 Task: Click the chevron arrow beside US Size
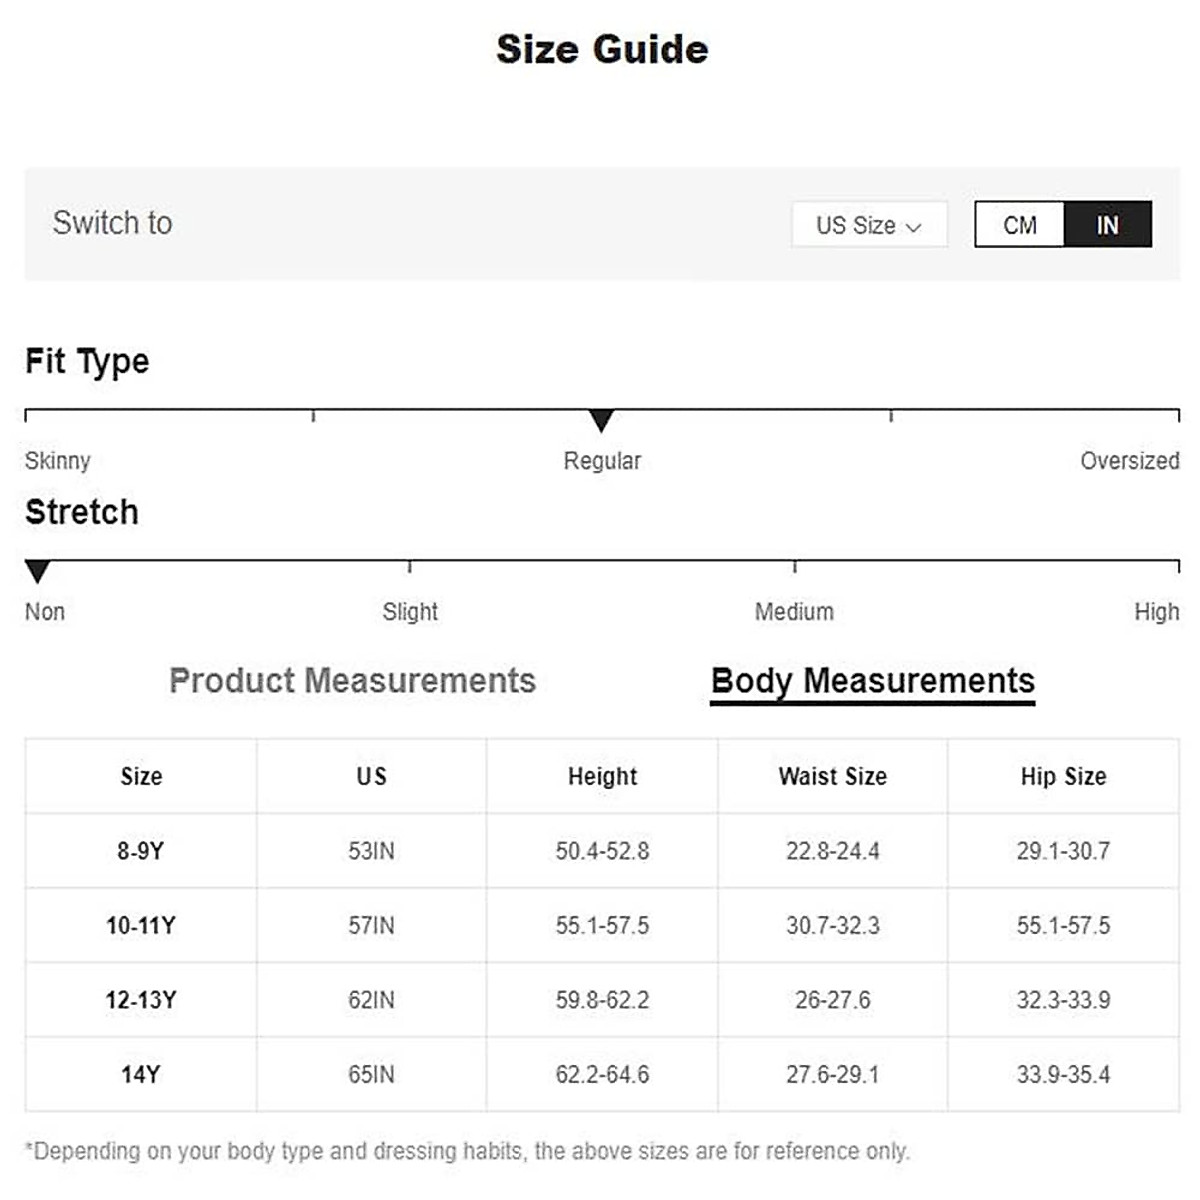913,228
